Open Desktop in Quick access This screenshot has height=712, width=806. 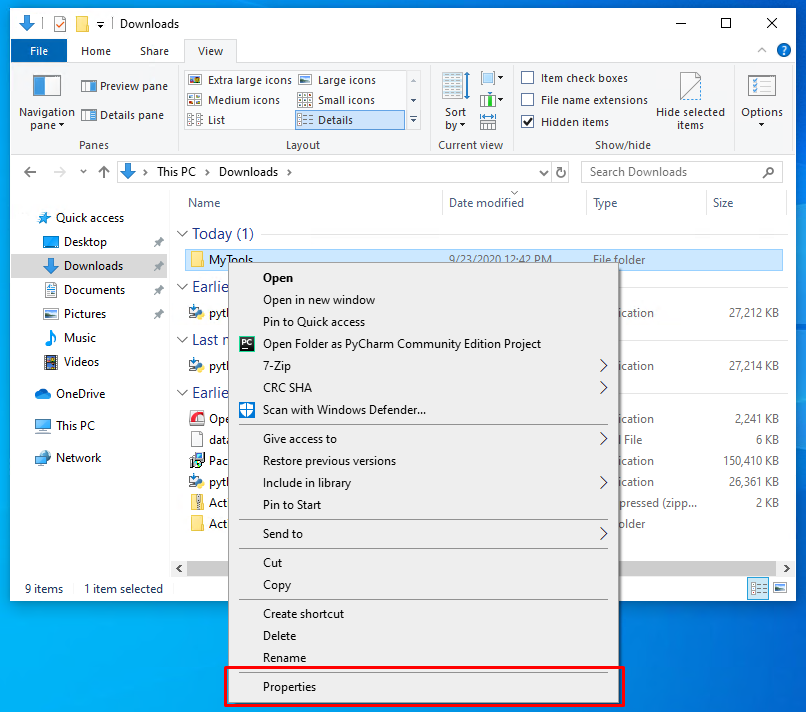tap(85, 242)
